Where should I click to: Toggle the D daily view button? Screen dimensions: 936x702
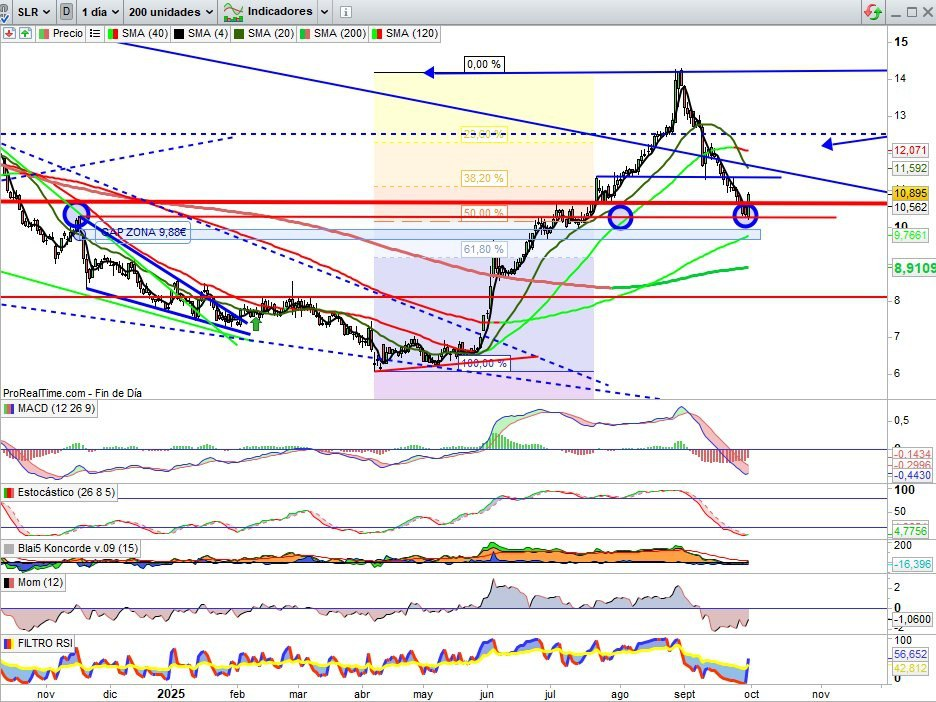coord(66,12)
